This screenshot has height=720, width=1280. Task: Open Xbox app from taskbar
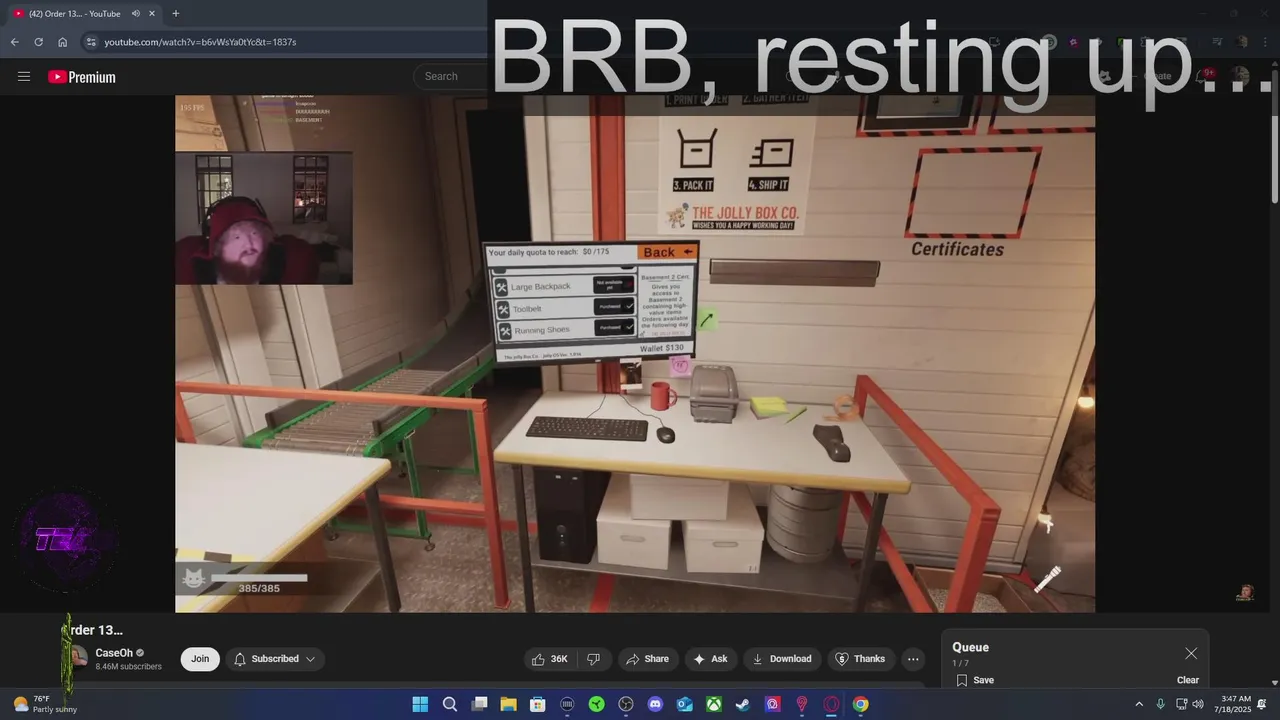point(714,704)
